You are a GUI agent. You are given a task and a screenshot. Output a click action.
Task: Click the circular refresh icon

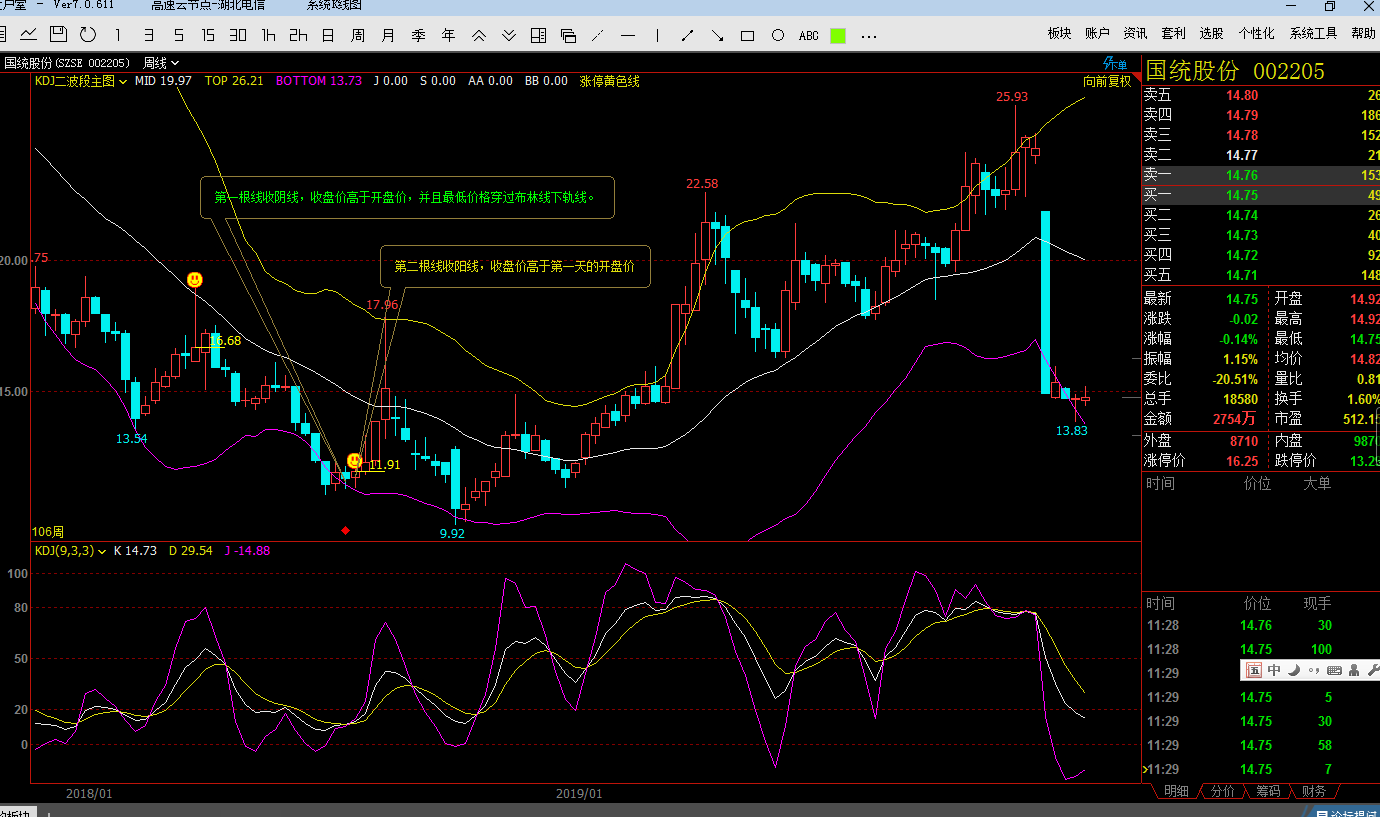click(88, 35)
